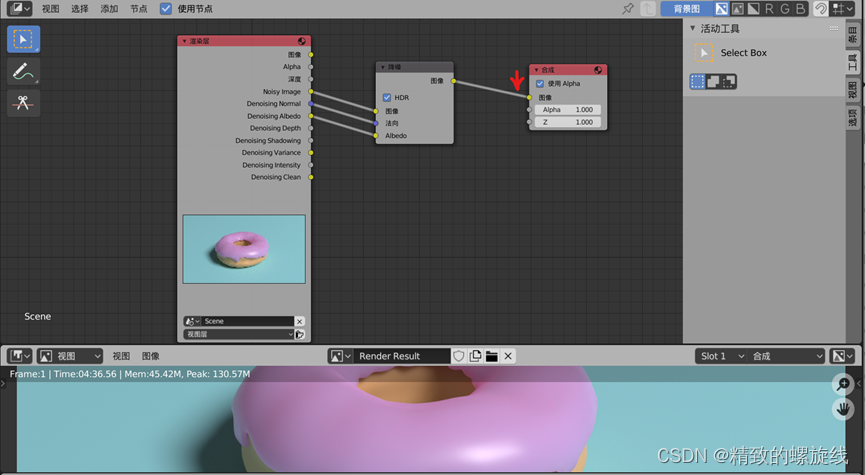Select the Links Cut scissors tool
The image size is (865, 475).
[23, 103]
